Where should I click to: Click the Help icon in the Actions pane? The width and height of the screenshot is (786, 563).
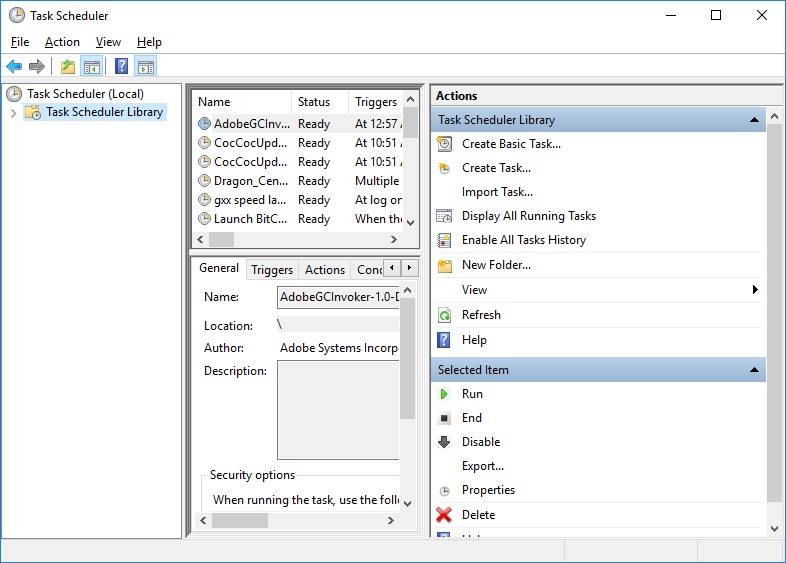[x=444, y=340]
